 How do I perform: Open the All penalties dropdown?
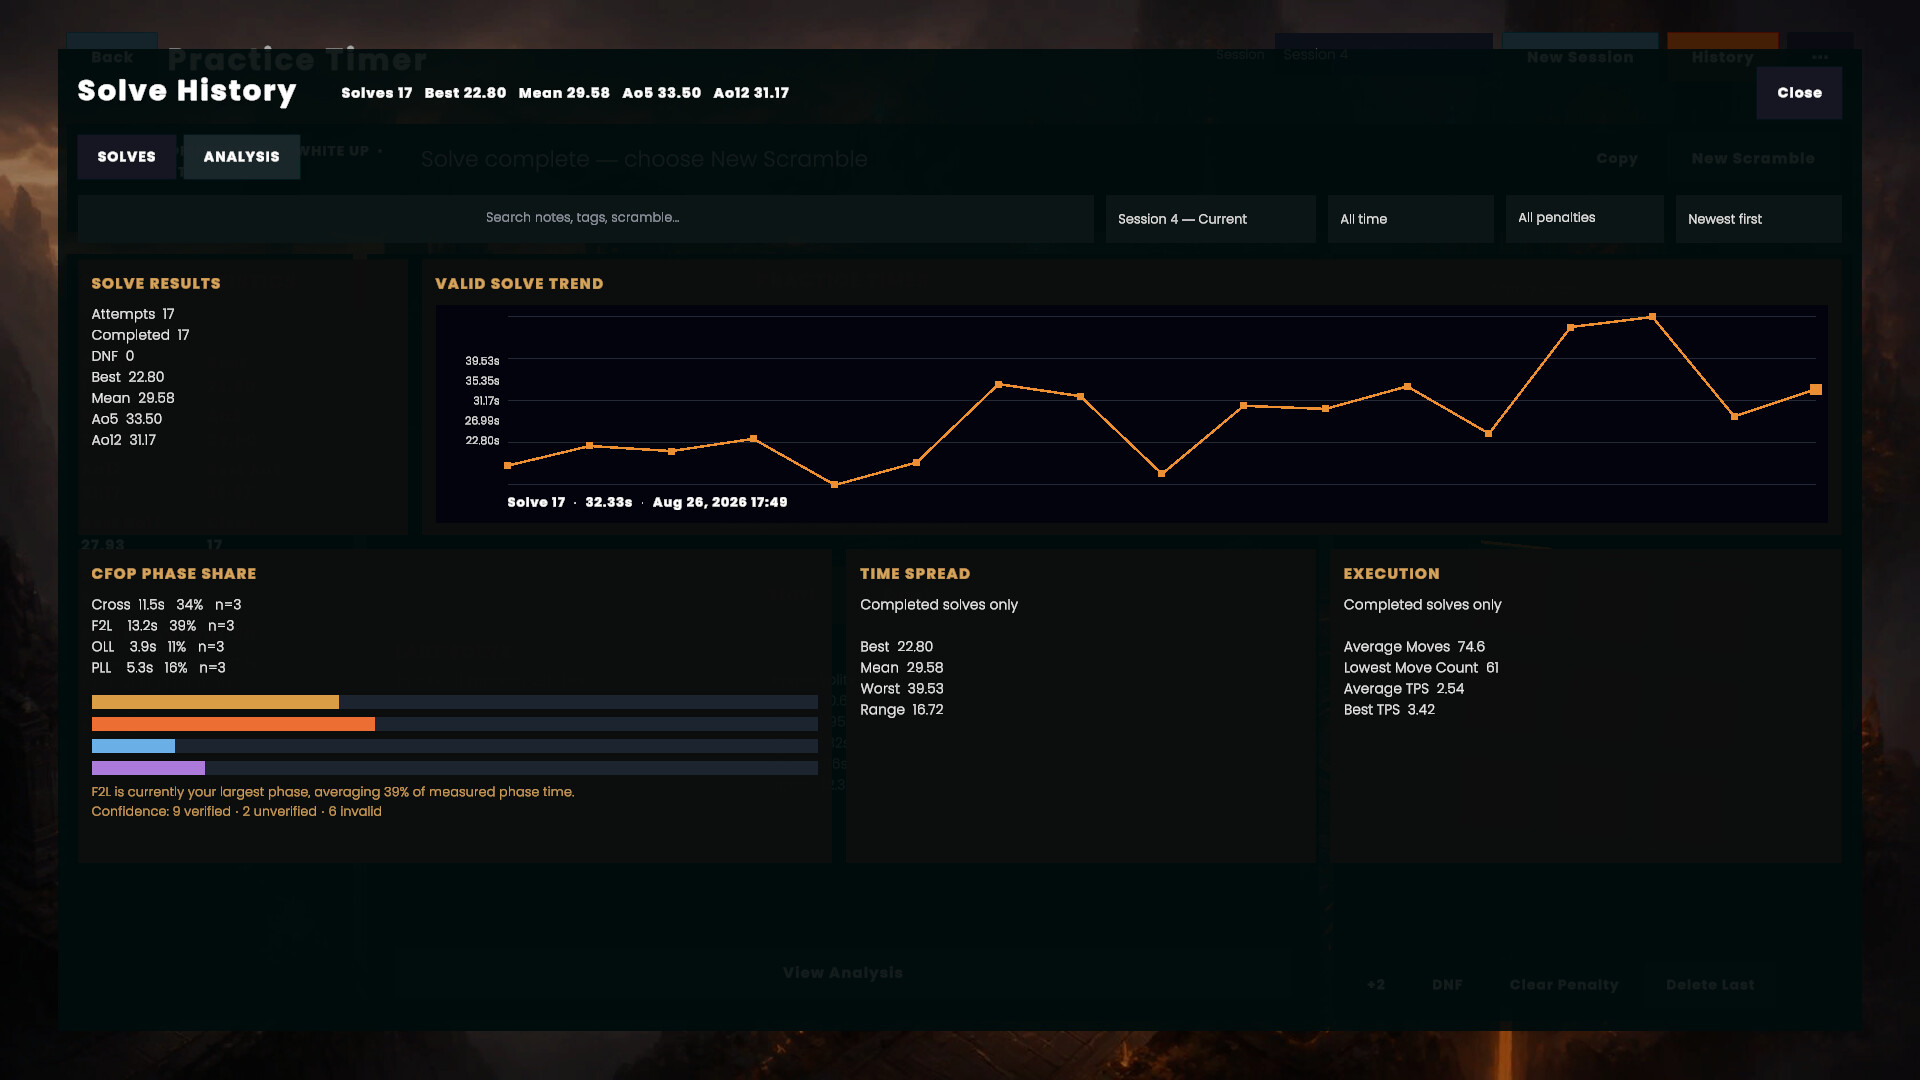tap(1584, 218)
